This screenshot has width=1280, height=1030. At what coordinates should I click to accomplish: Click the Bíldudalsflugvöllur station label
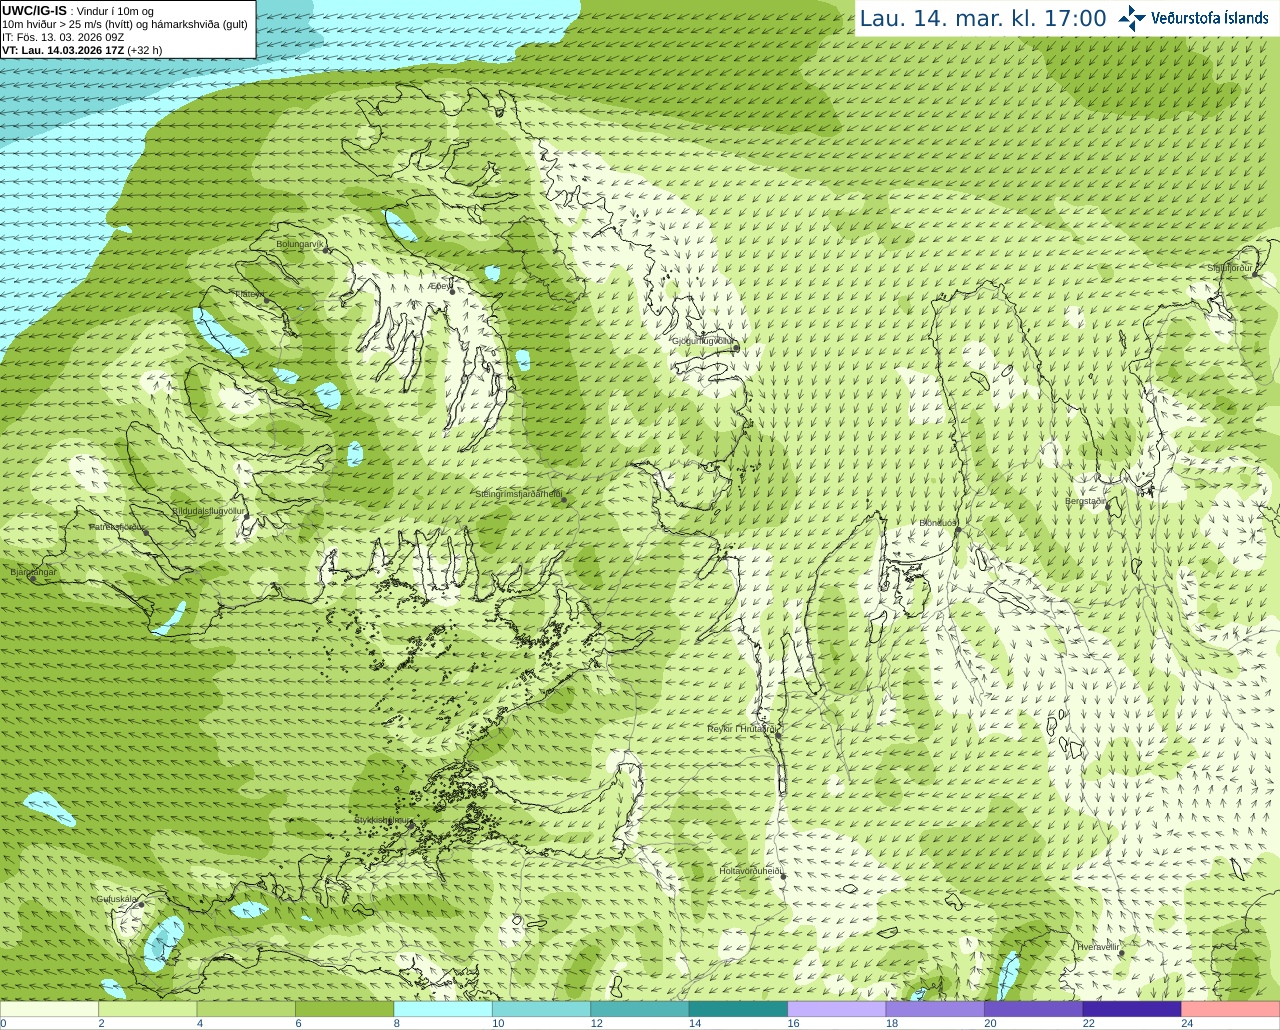point(208,511)
